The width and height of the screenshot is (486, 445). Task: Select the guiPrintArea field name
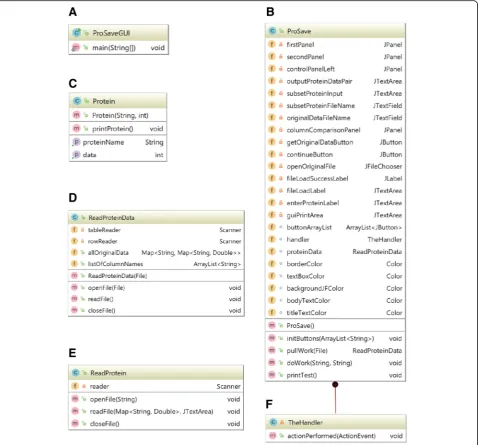pos(305,215)
